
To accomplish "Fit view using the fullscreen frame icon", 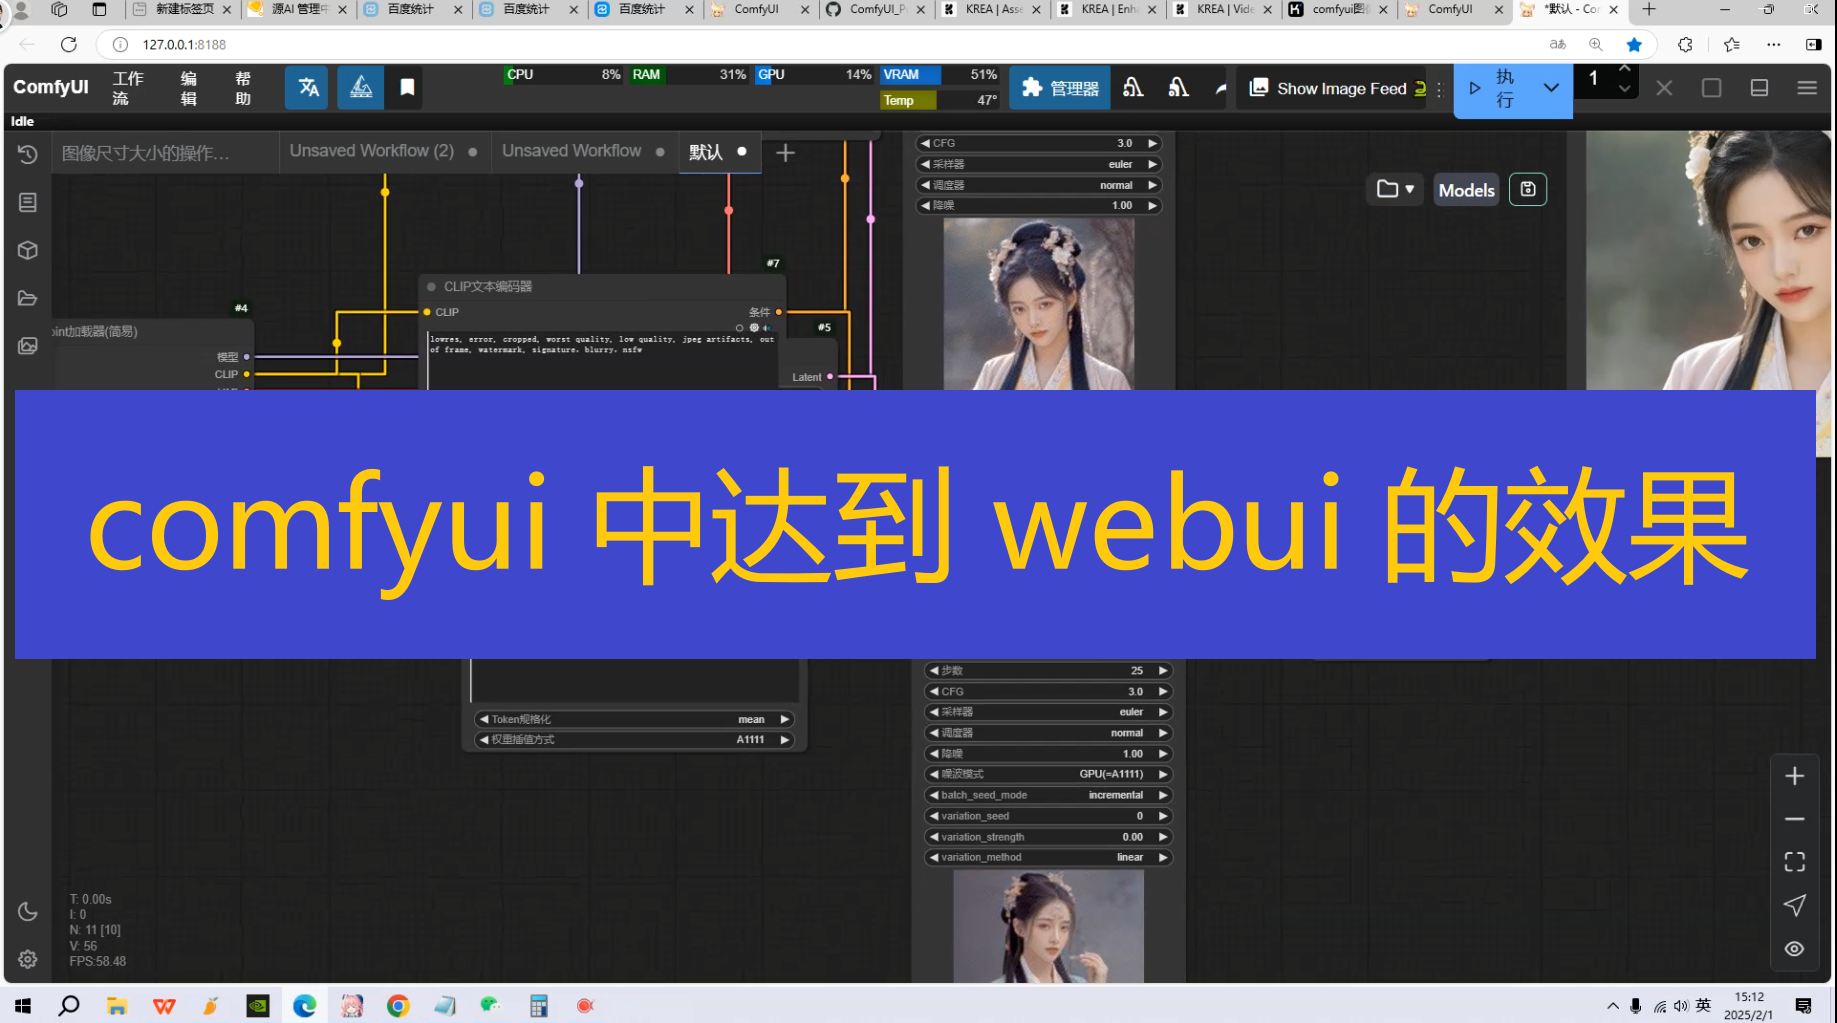I will [x=1794, y=862].
